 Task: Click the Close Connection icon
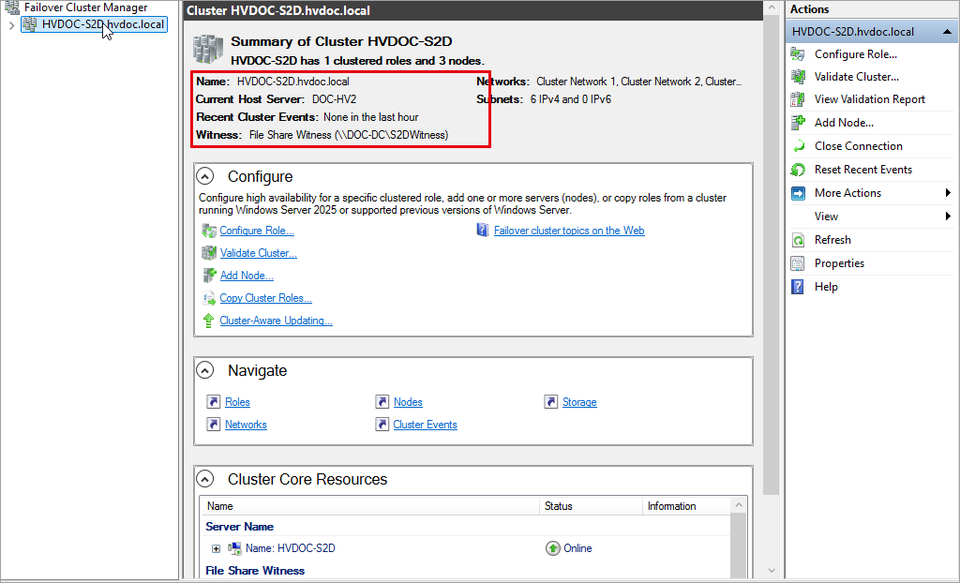798,146
